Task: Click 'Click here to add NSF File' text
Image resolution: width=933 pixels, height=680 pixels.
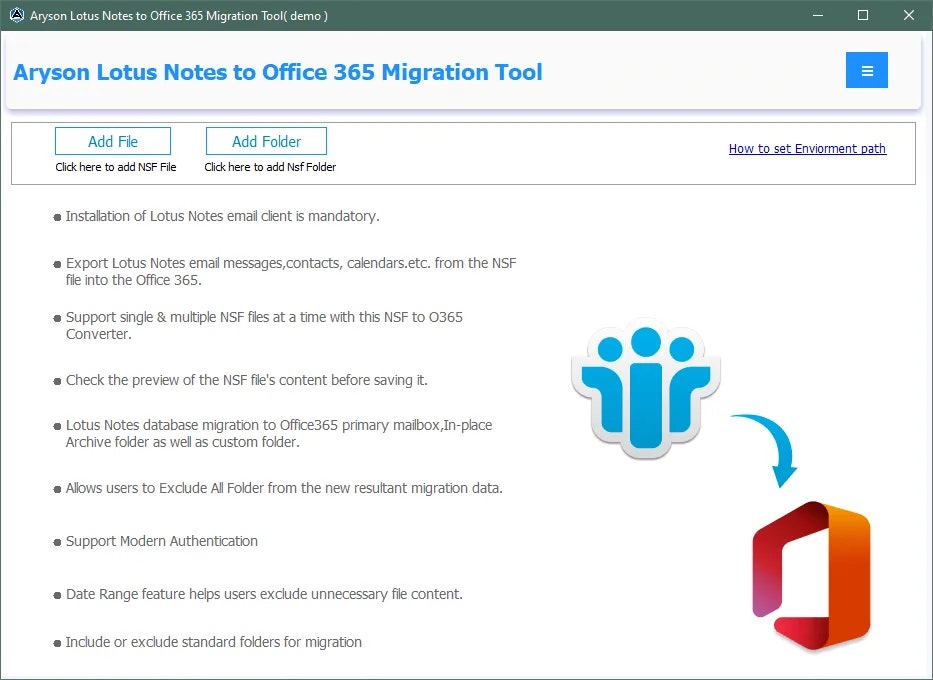Action: coord(116,167)
